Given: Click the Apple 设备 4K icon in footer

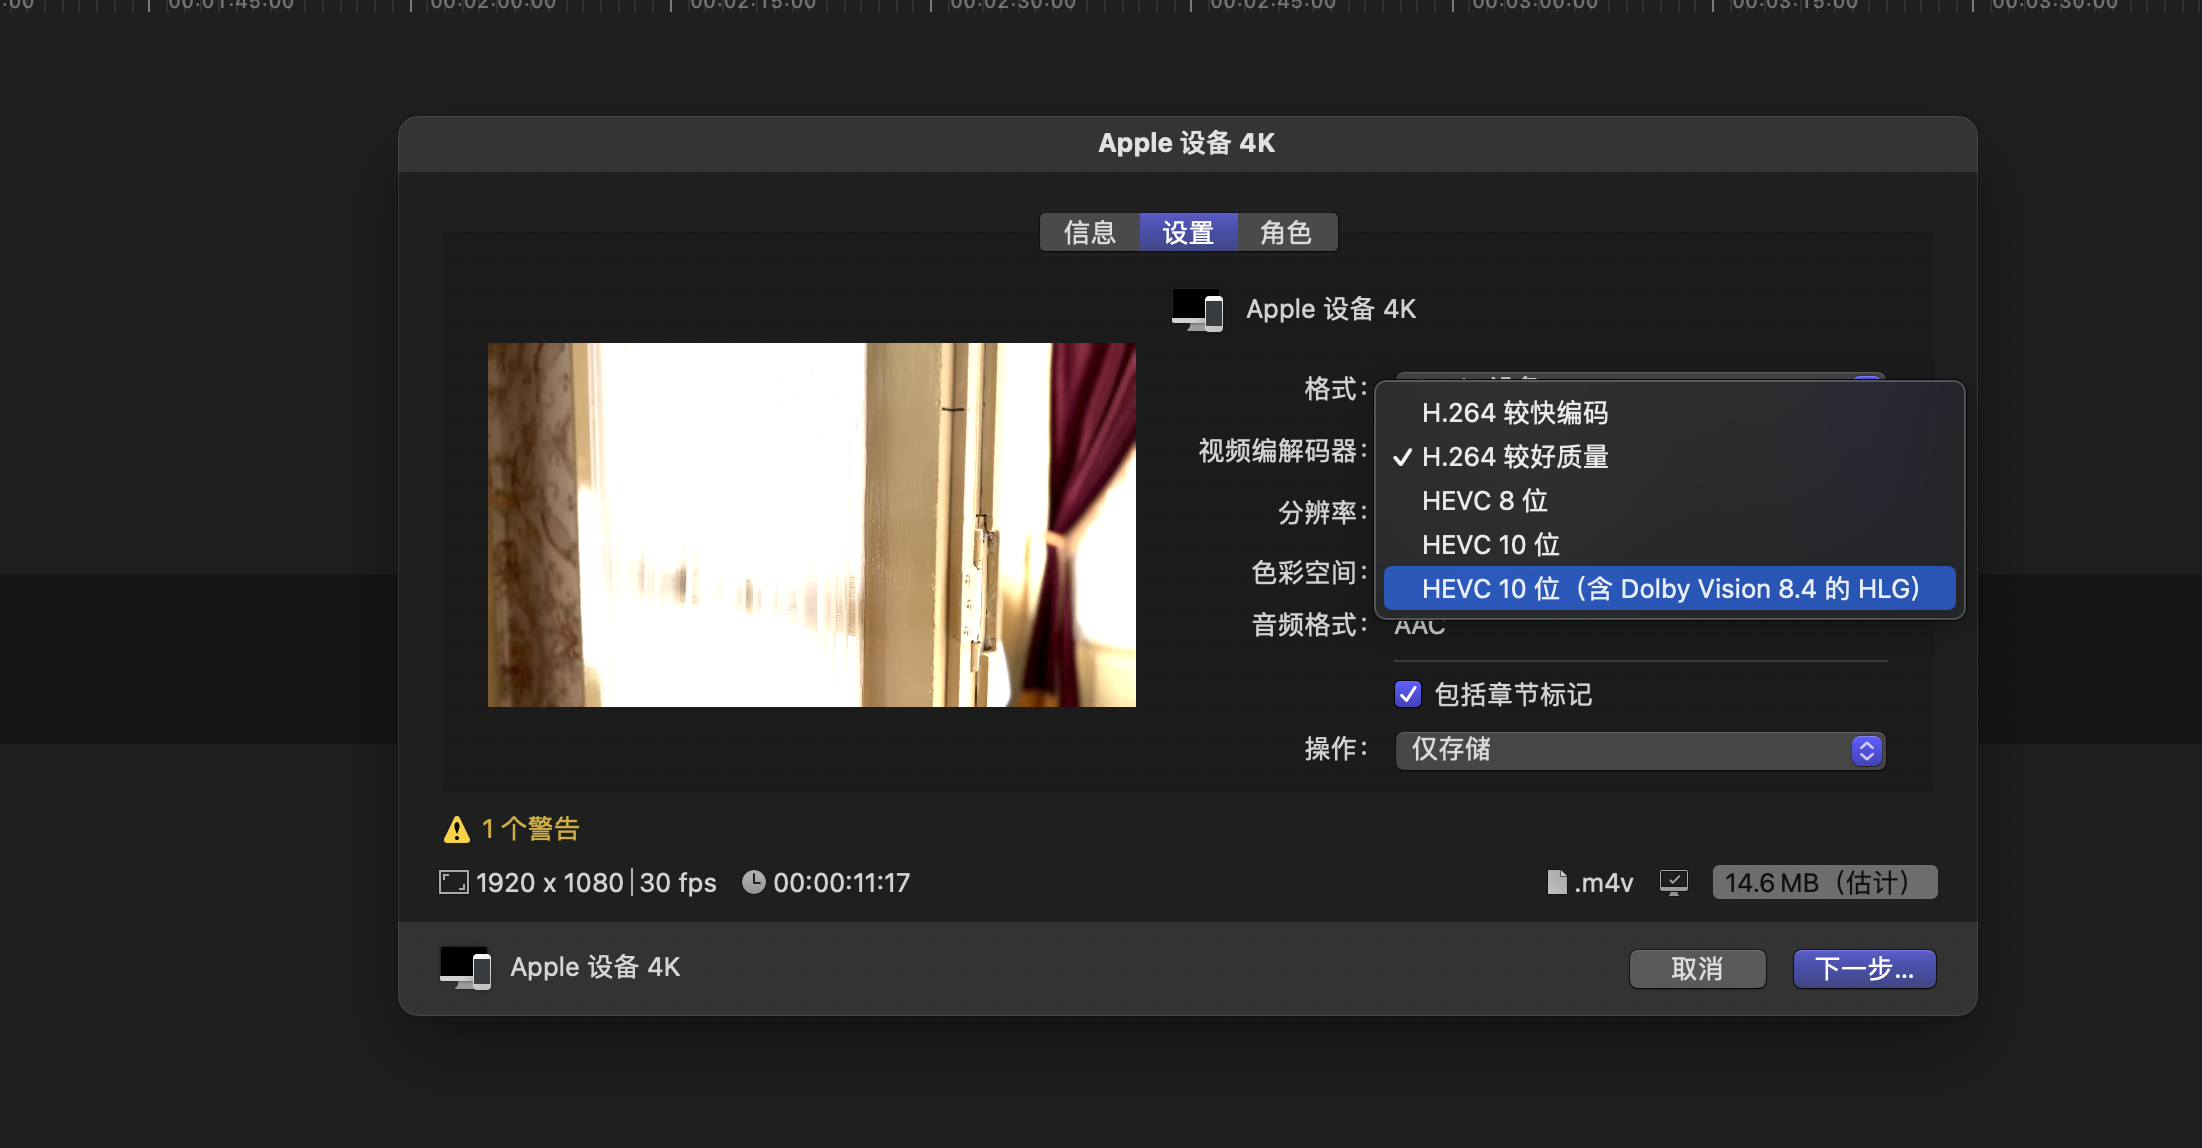Looking at the screenshot, I should 466,968.
